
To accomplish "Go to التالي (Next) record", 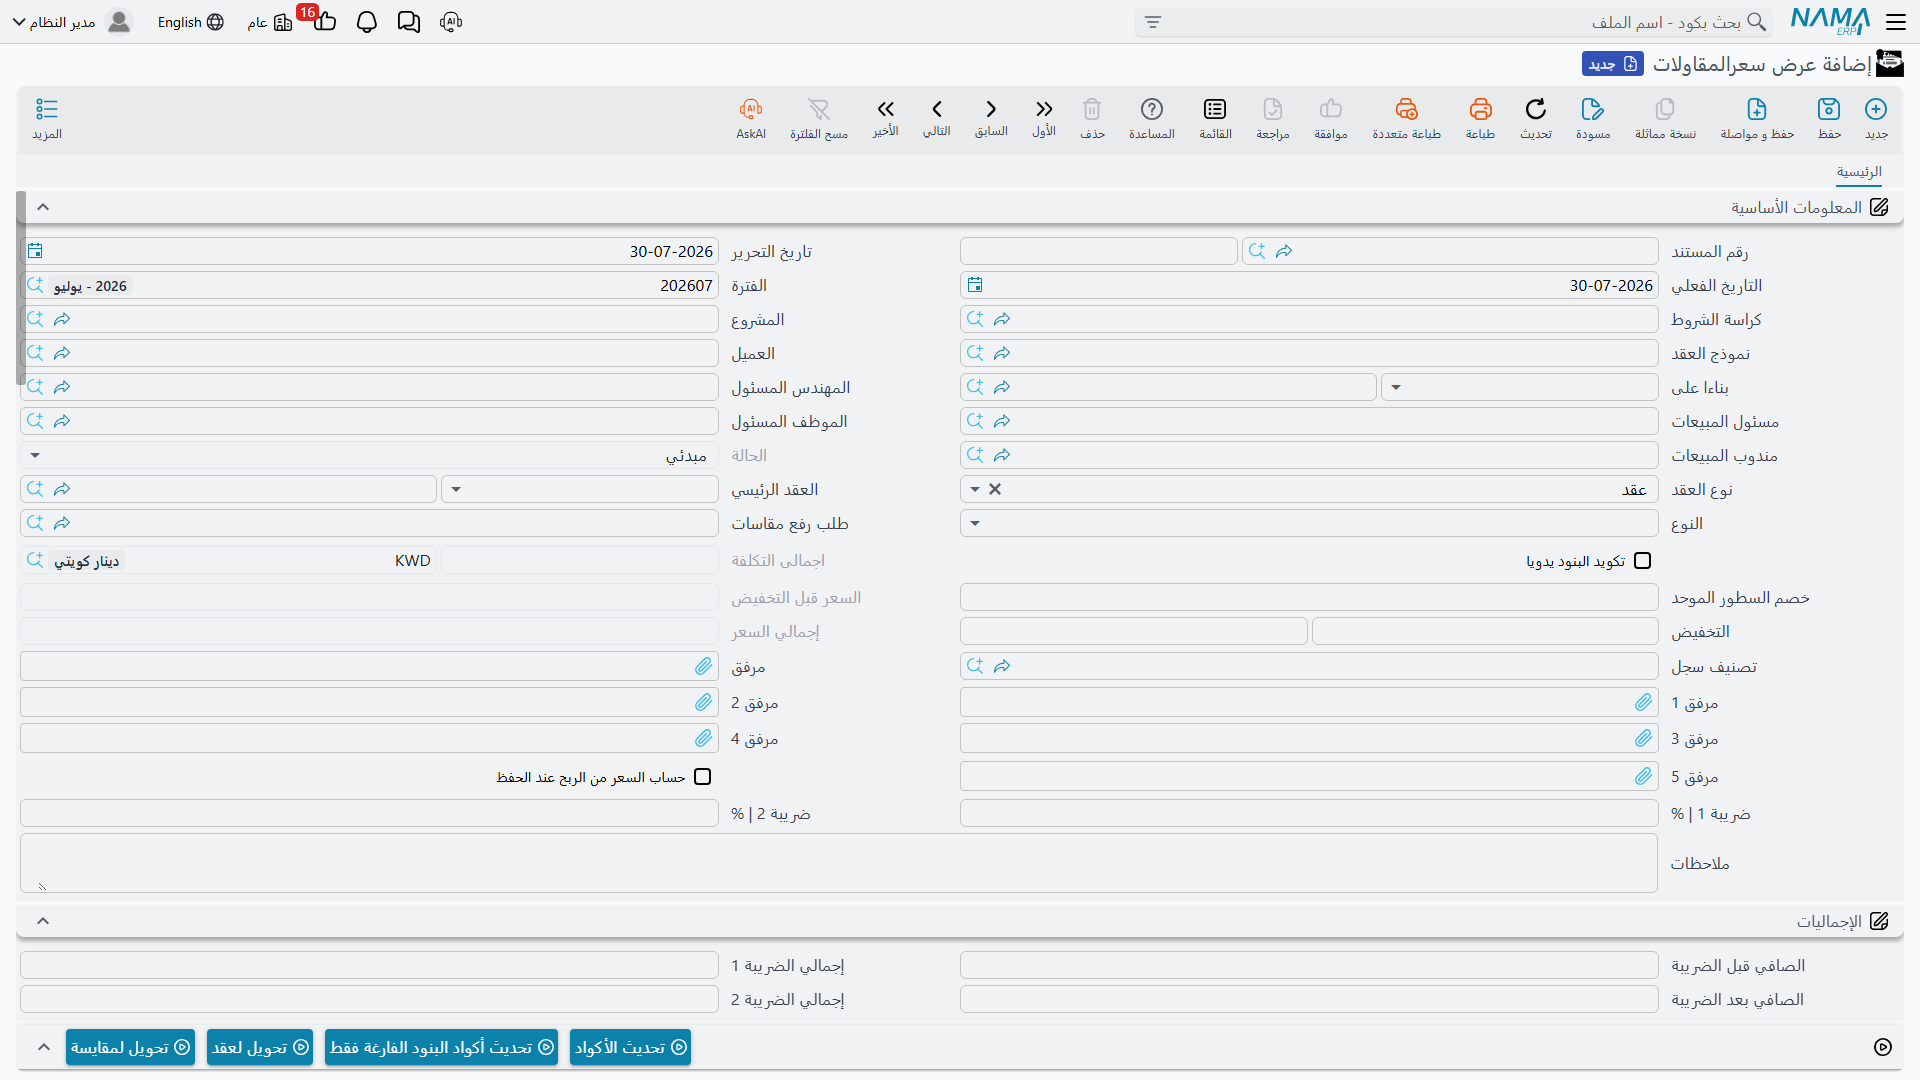I will point(937,109).
